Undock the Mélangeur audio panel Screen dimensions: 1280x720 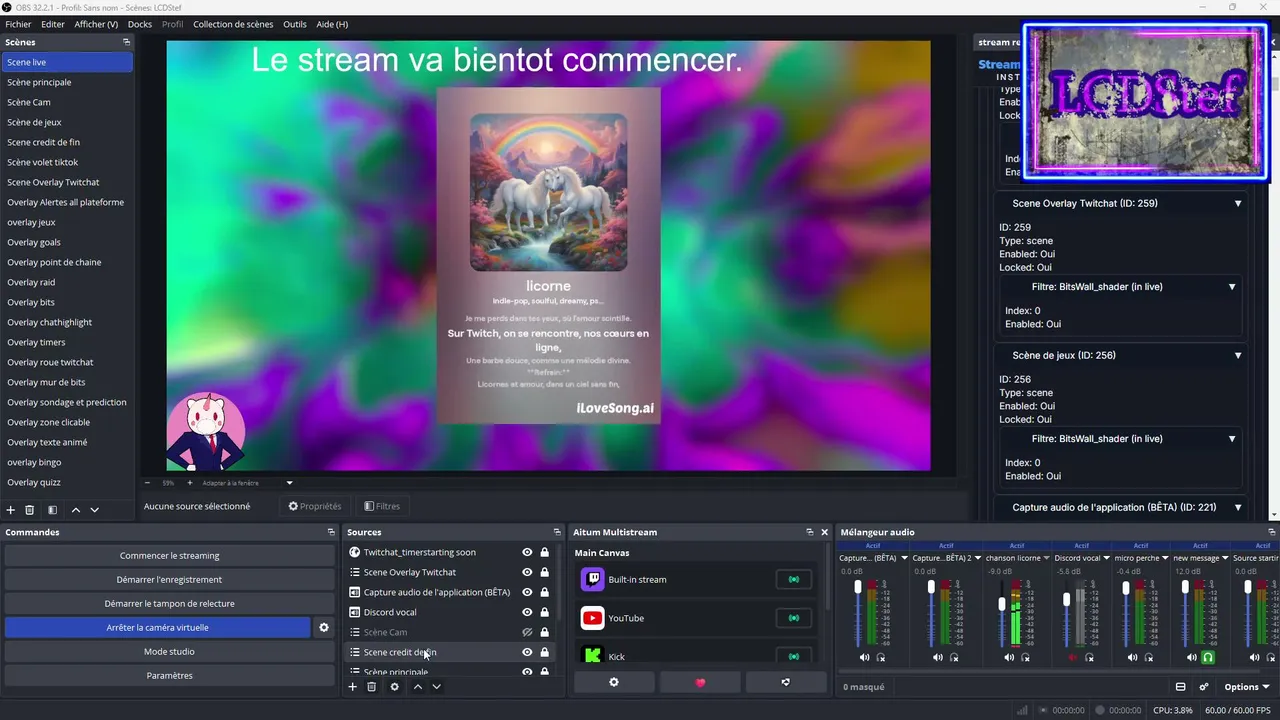click(1272, 532)
